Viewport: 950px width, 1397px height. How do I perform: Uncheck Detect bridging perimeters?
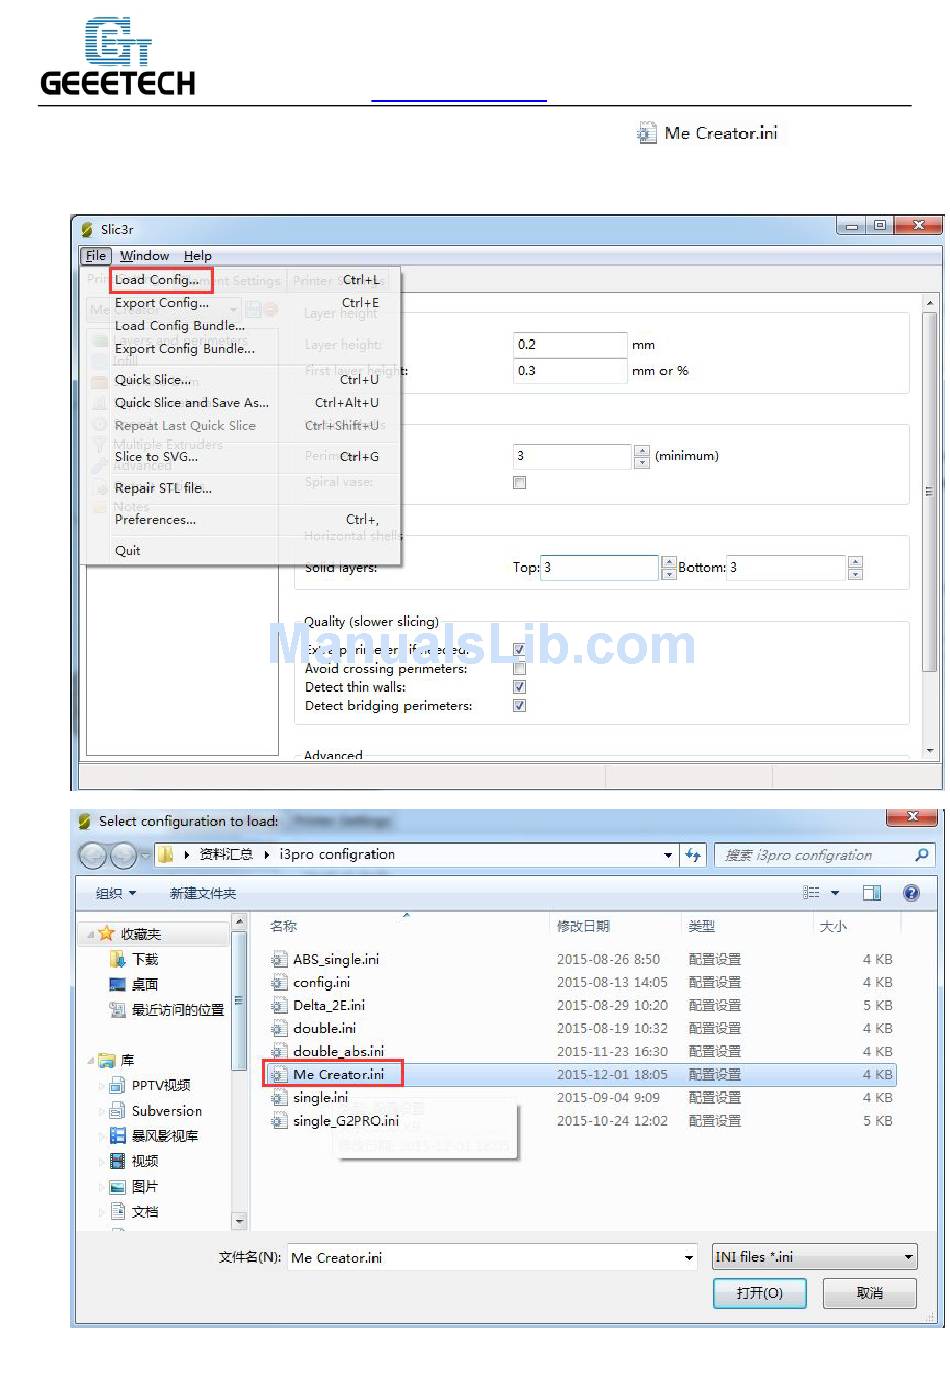pos(519,706)
